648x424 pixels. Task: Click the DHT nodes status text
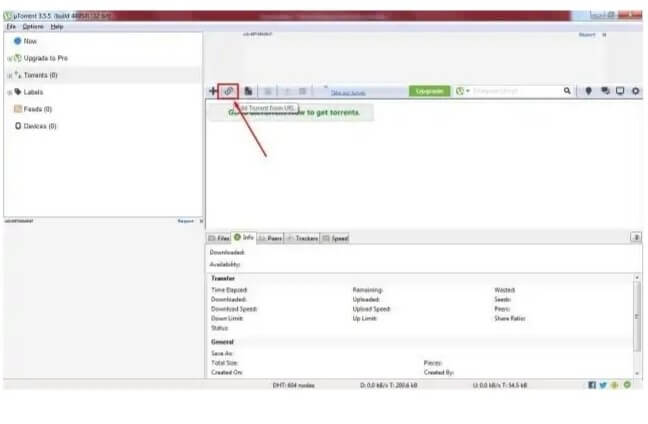coord(293,385)
